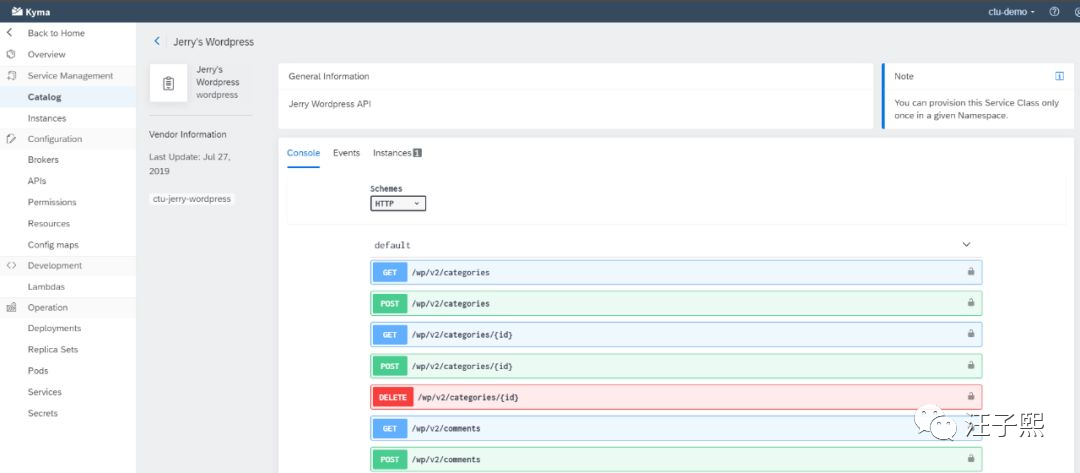Click the Vendor Information text
The width and height of the screenshot is (1080, 473).
pos(187,134)
